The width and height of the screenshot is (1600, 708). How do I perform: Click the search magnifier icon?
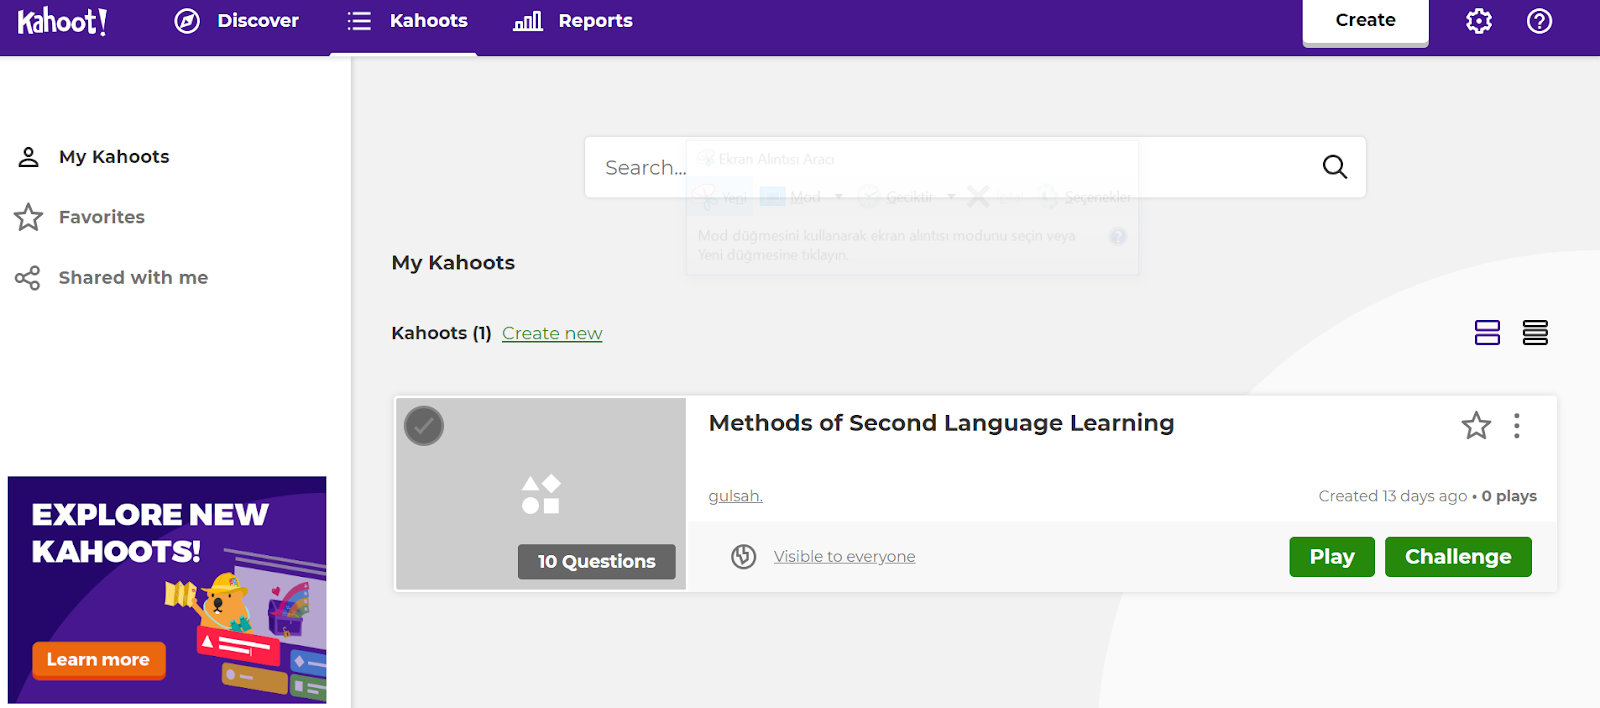coord(1335,167)
